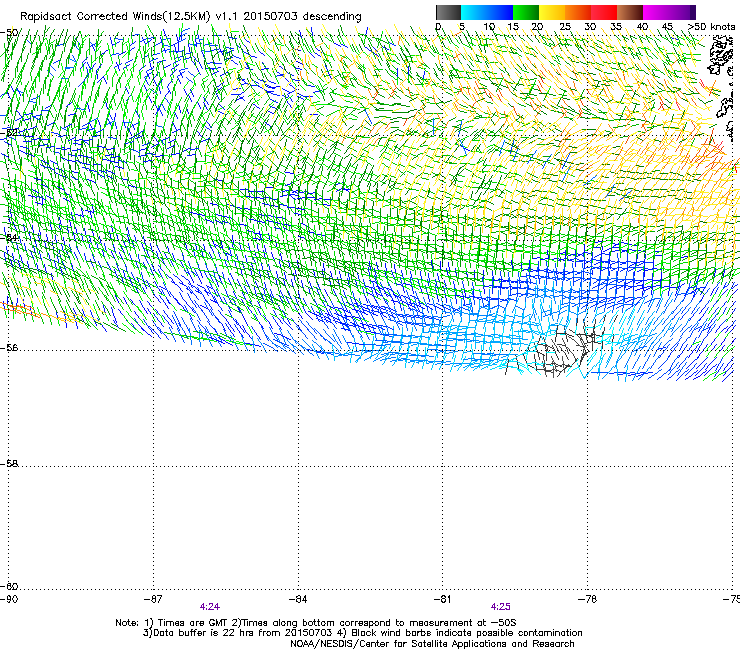Click longitude label '-90'

tap(8, 599)
